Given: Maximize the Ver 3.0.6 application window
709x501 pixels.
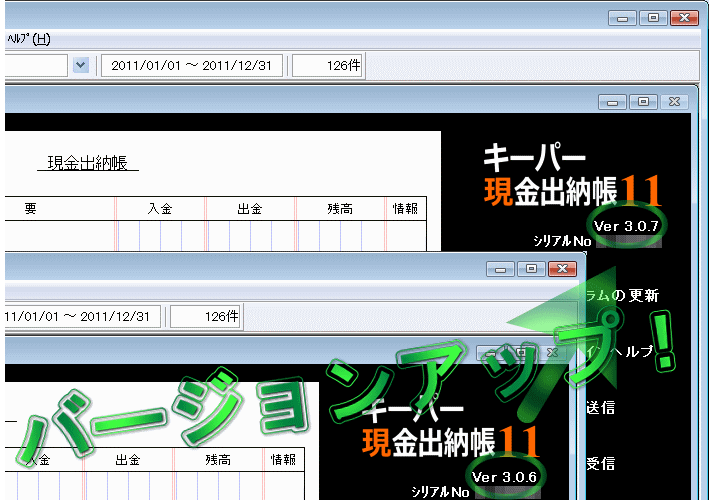Looking at the screenshot, I should pyautogui.click(x=531, y=269).
